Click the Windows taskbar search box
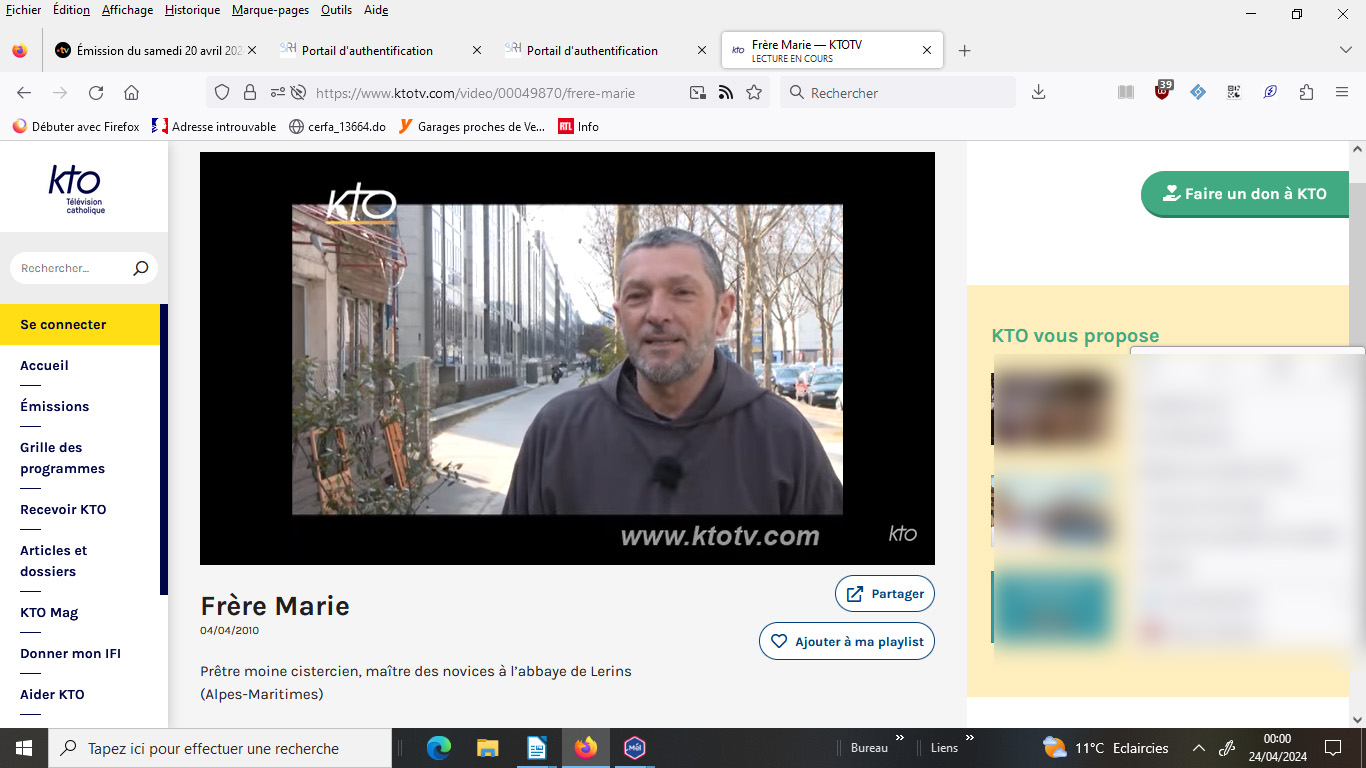This screenshot has height=768, width=1366. [x=220, y=748]
